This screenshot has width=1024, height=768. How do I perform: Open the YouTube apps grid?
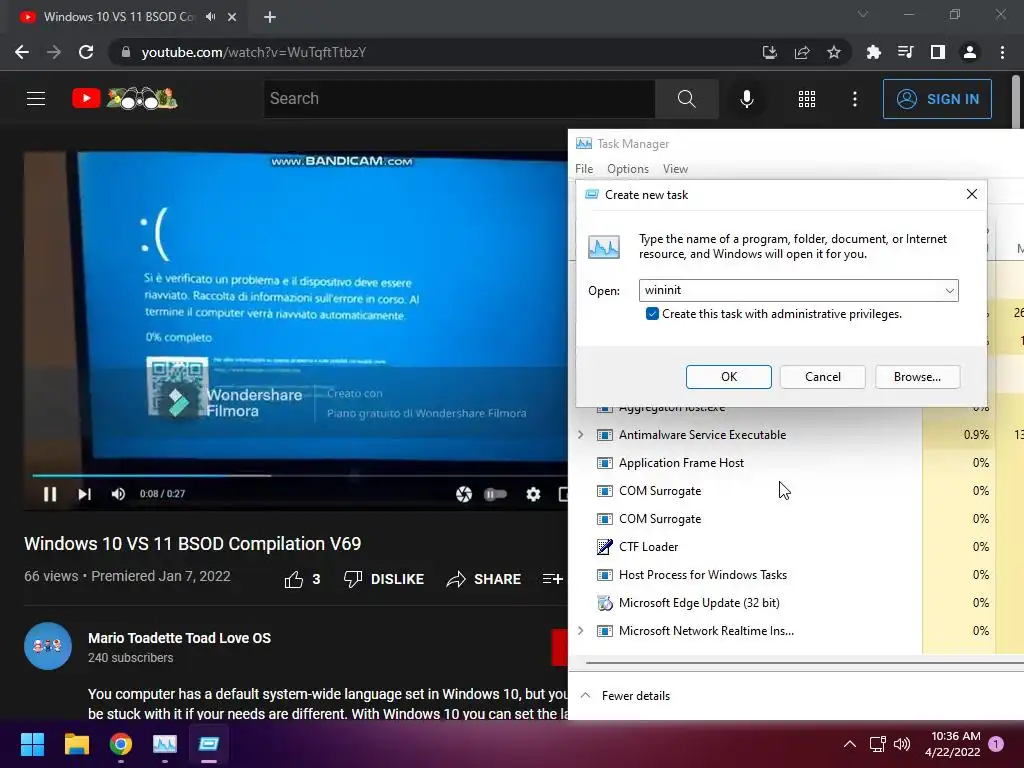(x=807, y=99)
